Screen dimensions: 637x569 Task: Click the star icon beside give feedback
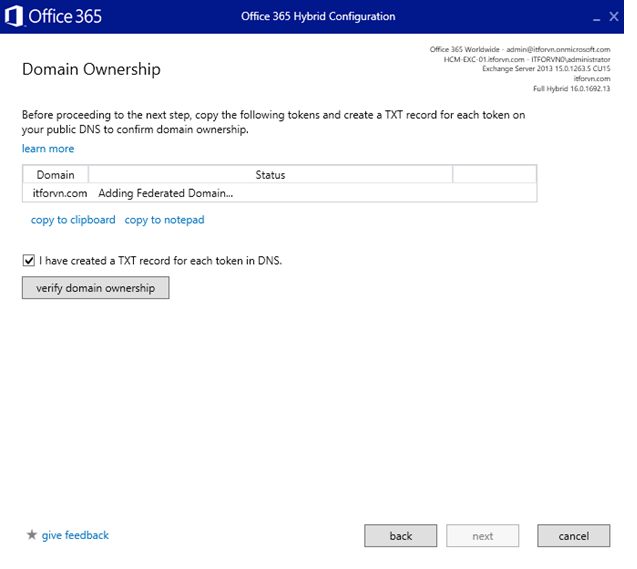tap(31, 536)
